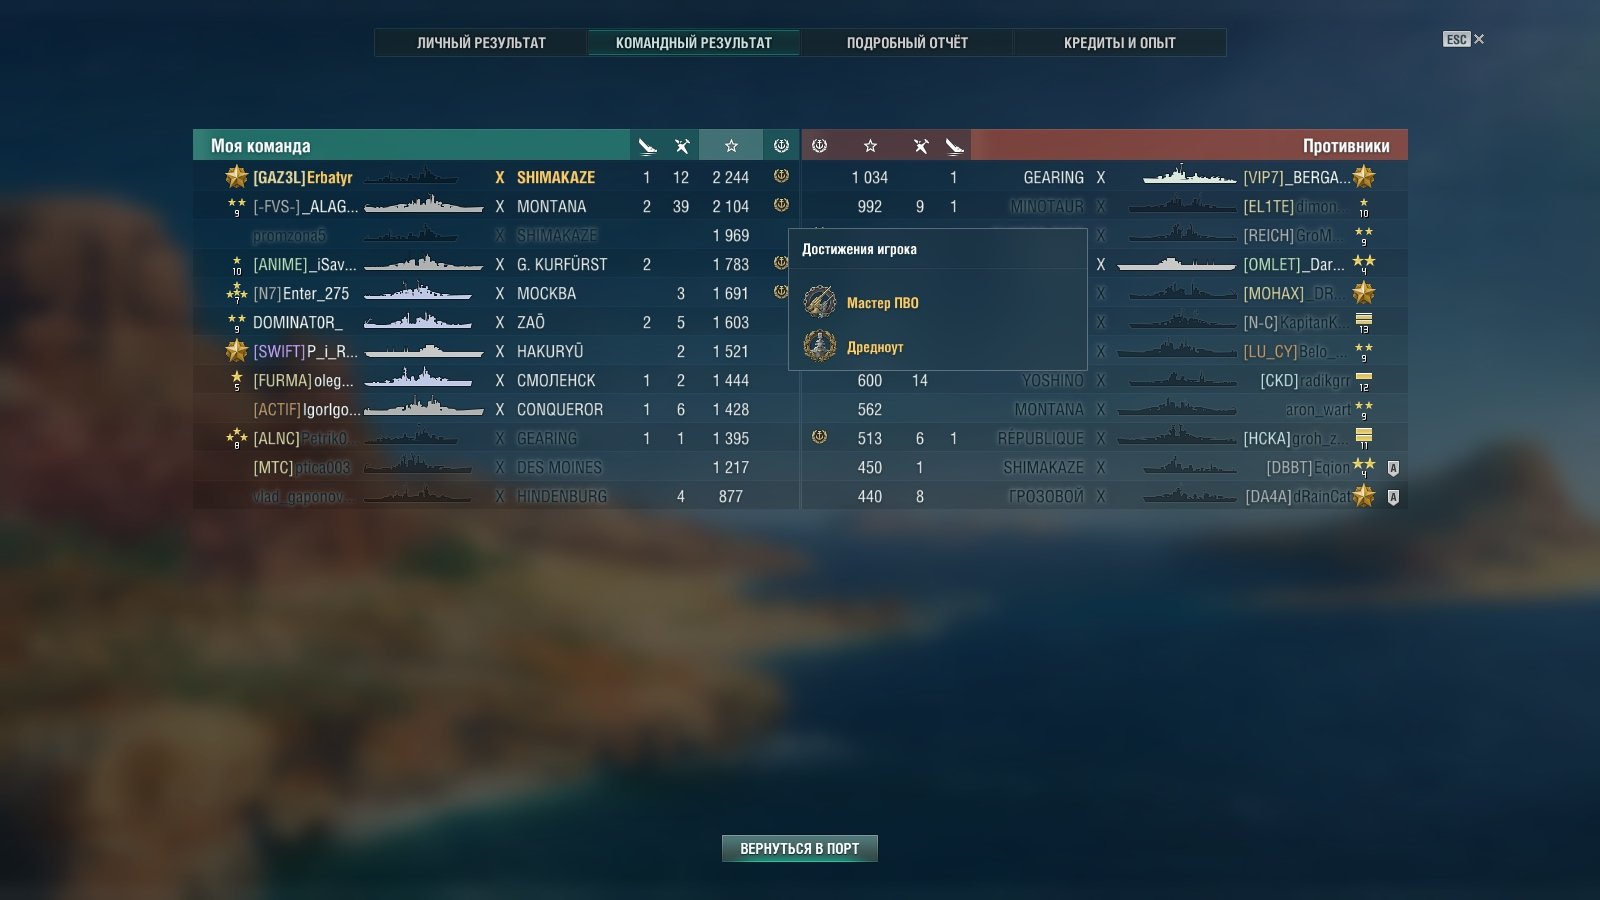1600x900 pixels.
Task: Open the Кредиты и опыт tab
Action: 1119,42
